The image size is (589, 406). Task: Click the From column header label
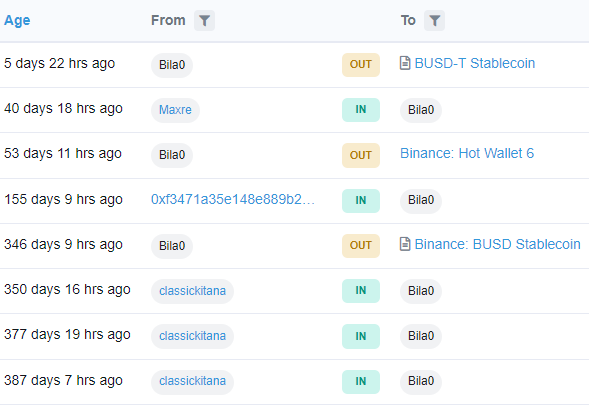(x=168, y=20)
